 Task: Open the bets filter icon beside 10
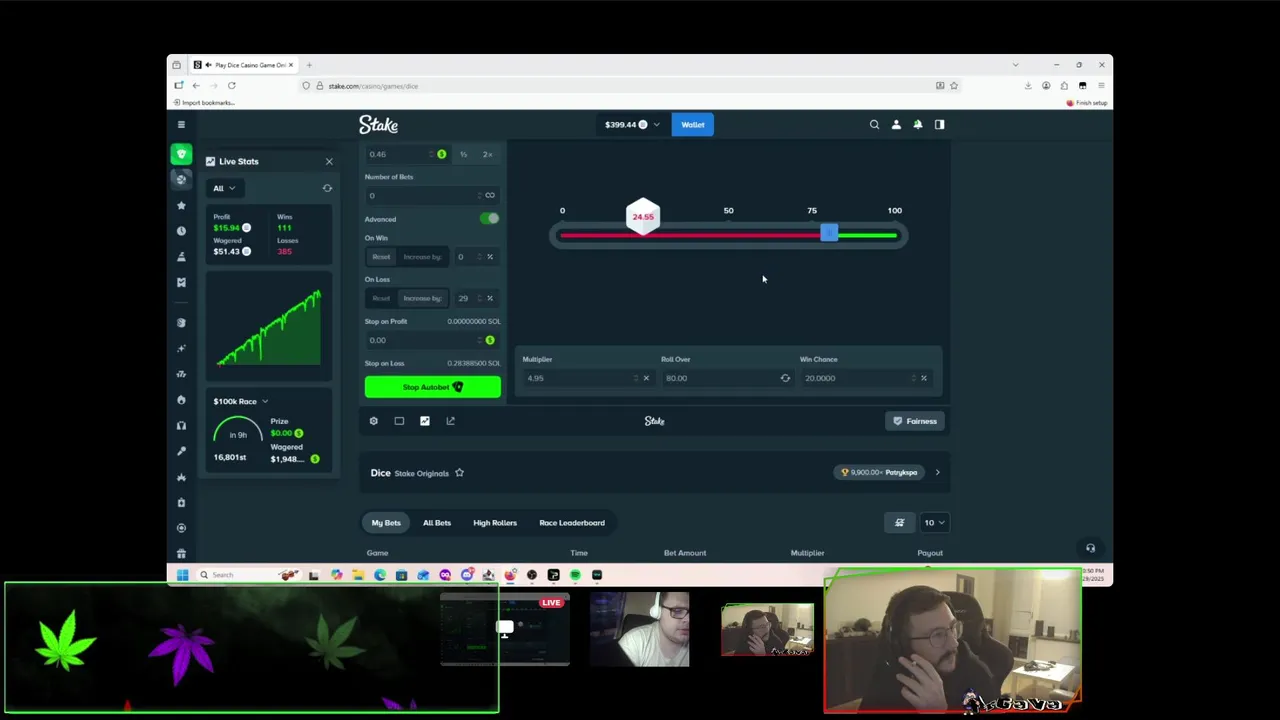point(899,523)
